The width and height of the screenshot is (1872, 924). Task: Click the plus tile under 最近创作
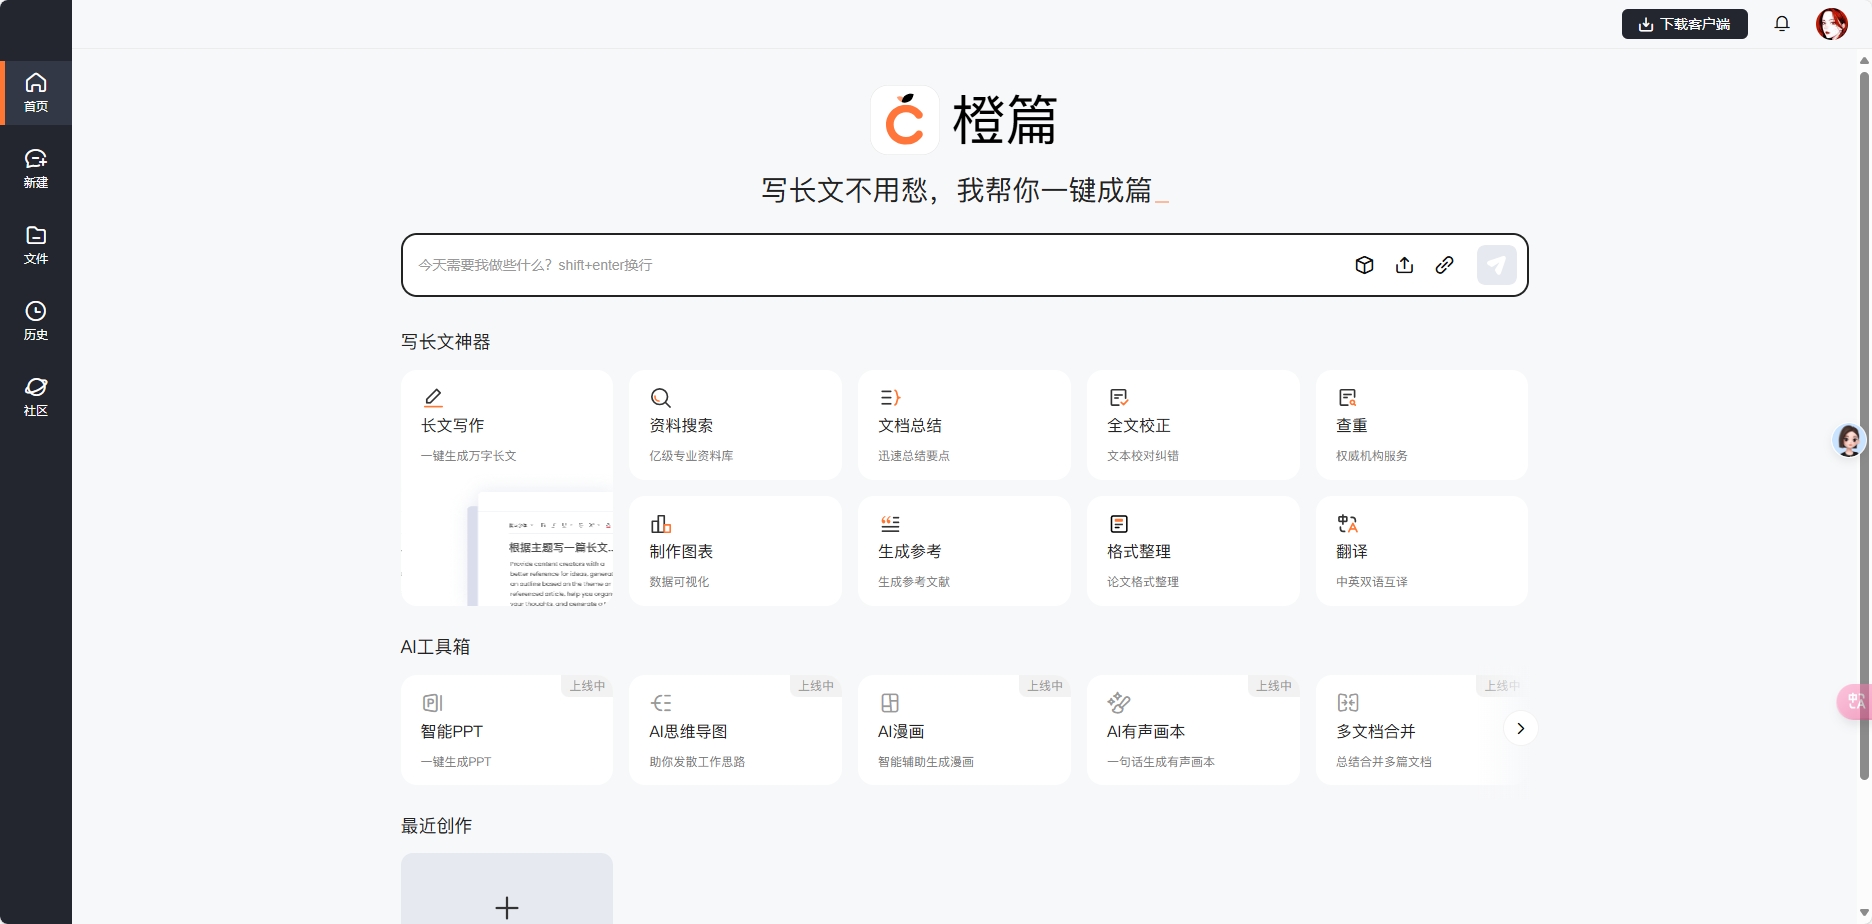[507, 890]
